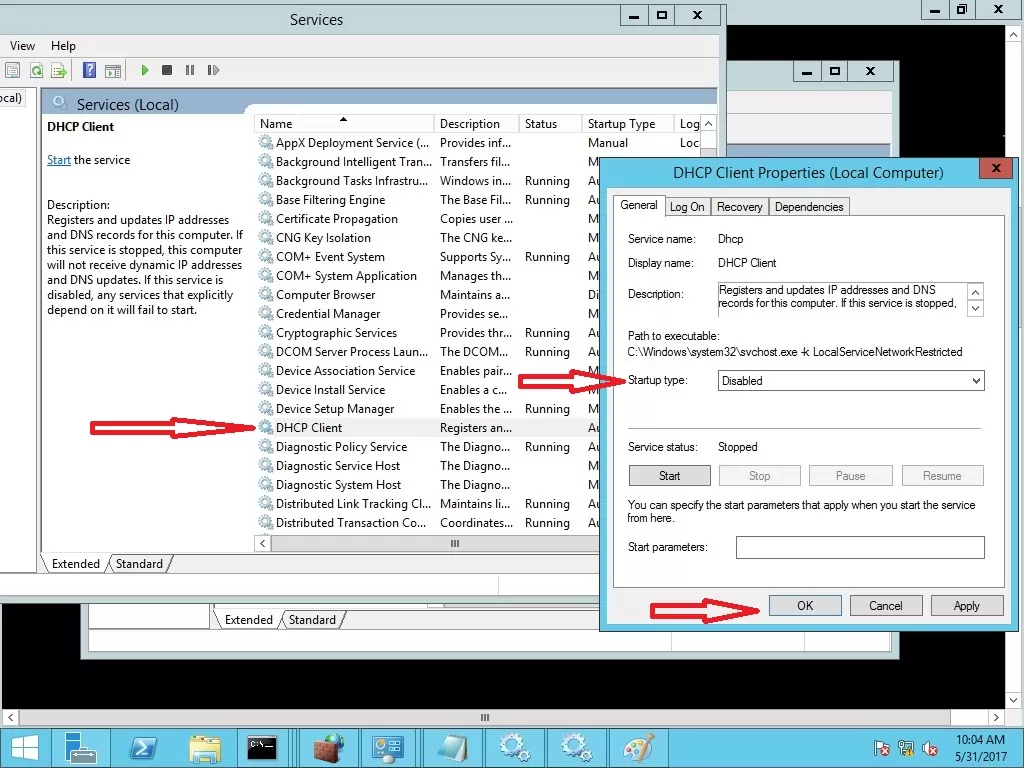Select the Standard tab in Services window
The image size is (1024, 768).
point(139,564)
